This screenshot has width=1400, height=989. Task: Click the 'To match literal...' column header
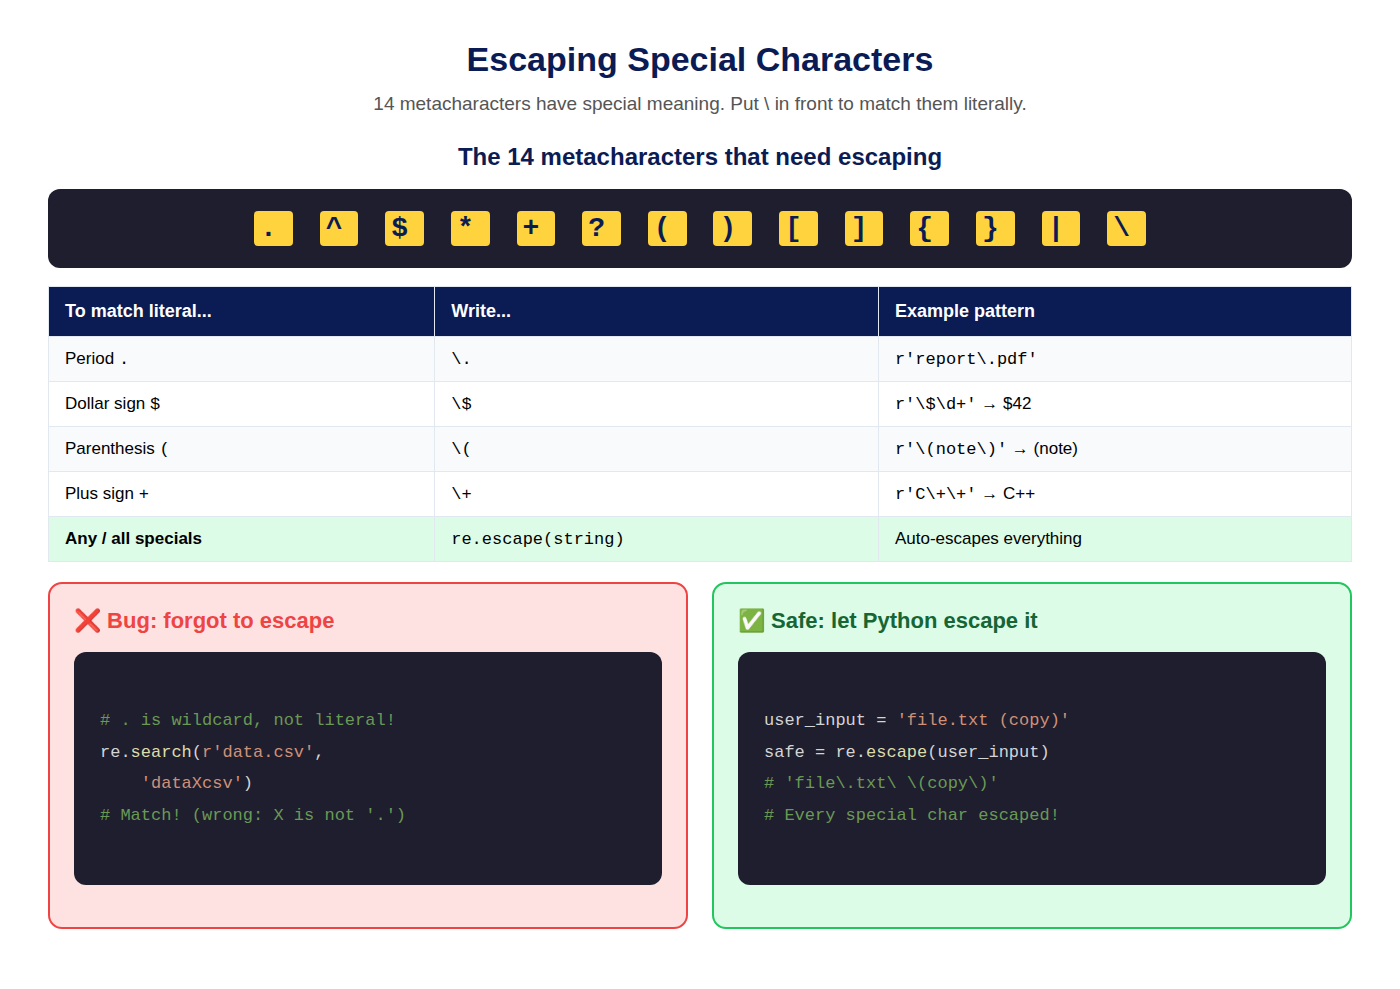point(242,311)
